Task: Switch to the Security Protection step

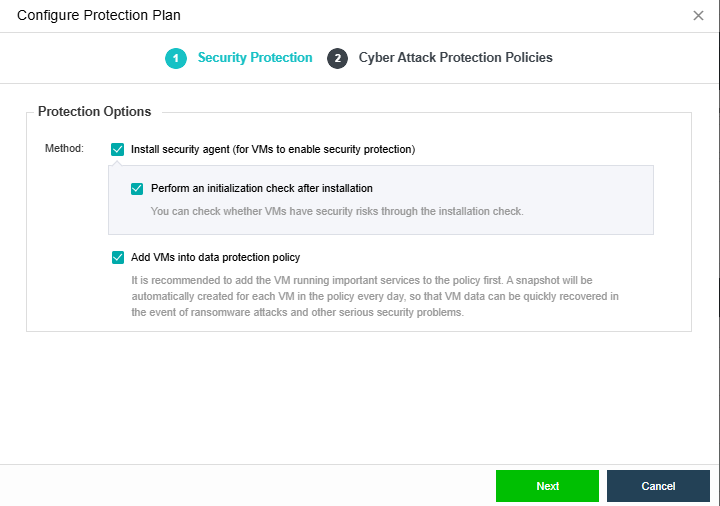Action: pyautogui.click(x=254, y=58)
